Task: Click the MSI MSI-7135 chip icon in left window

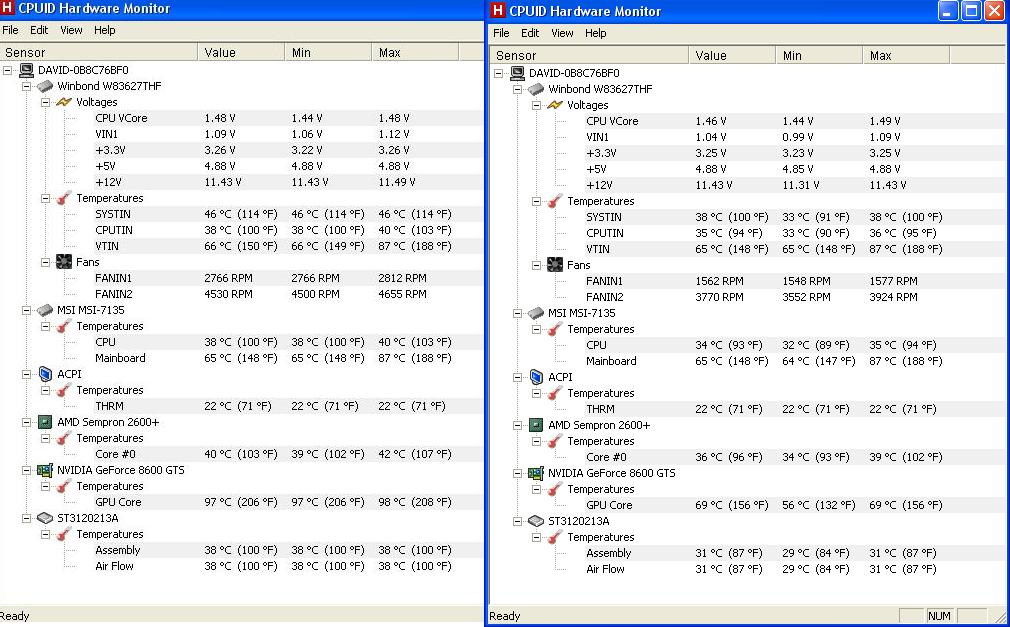Action: pos(44,310)
